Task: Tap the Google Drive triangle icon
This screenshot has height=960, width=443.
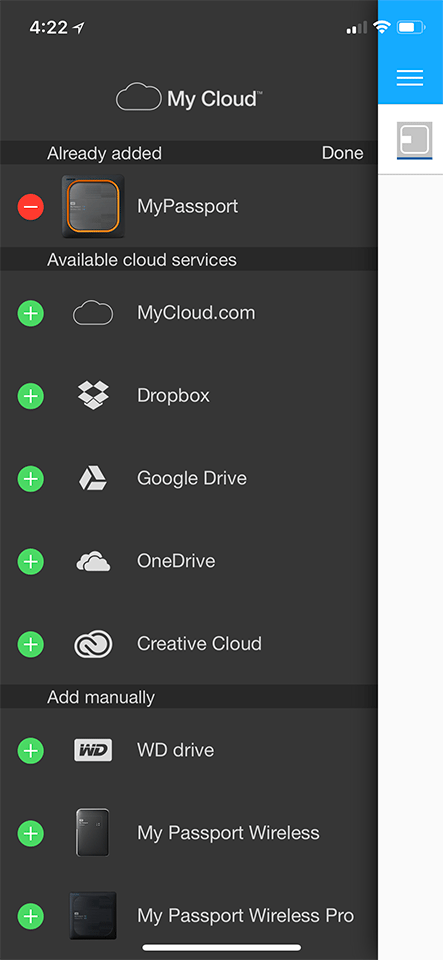Action: point(93,478)
